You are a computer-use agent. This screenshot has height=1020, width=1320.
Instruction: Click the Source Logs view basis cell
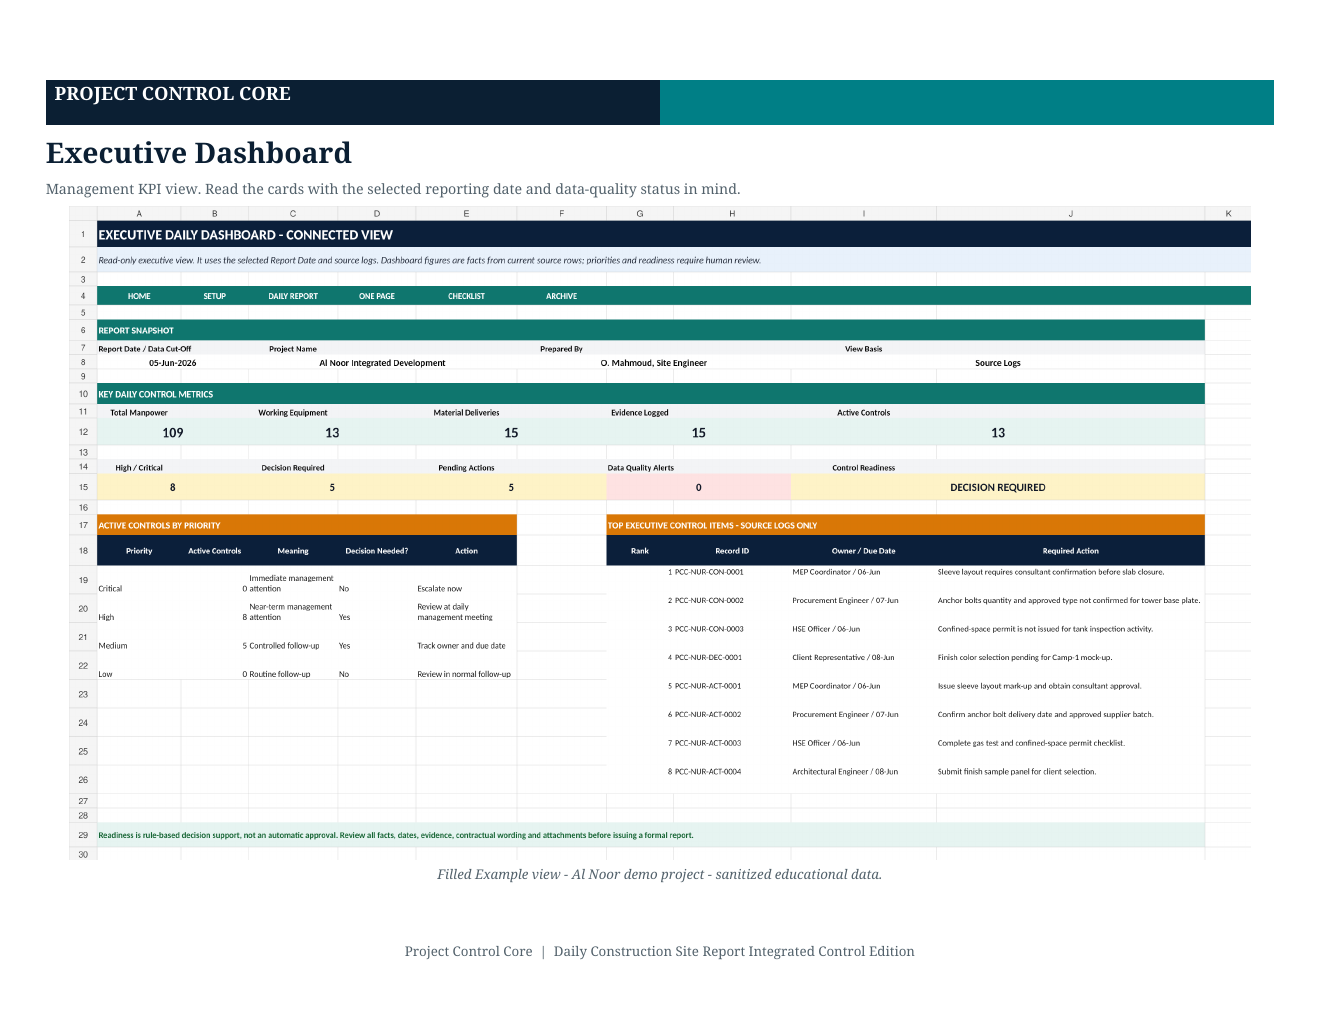(998, 363)
